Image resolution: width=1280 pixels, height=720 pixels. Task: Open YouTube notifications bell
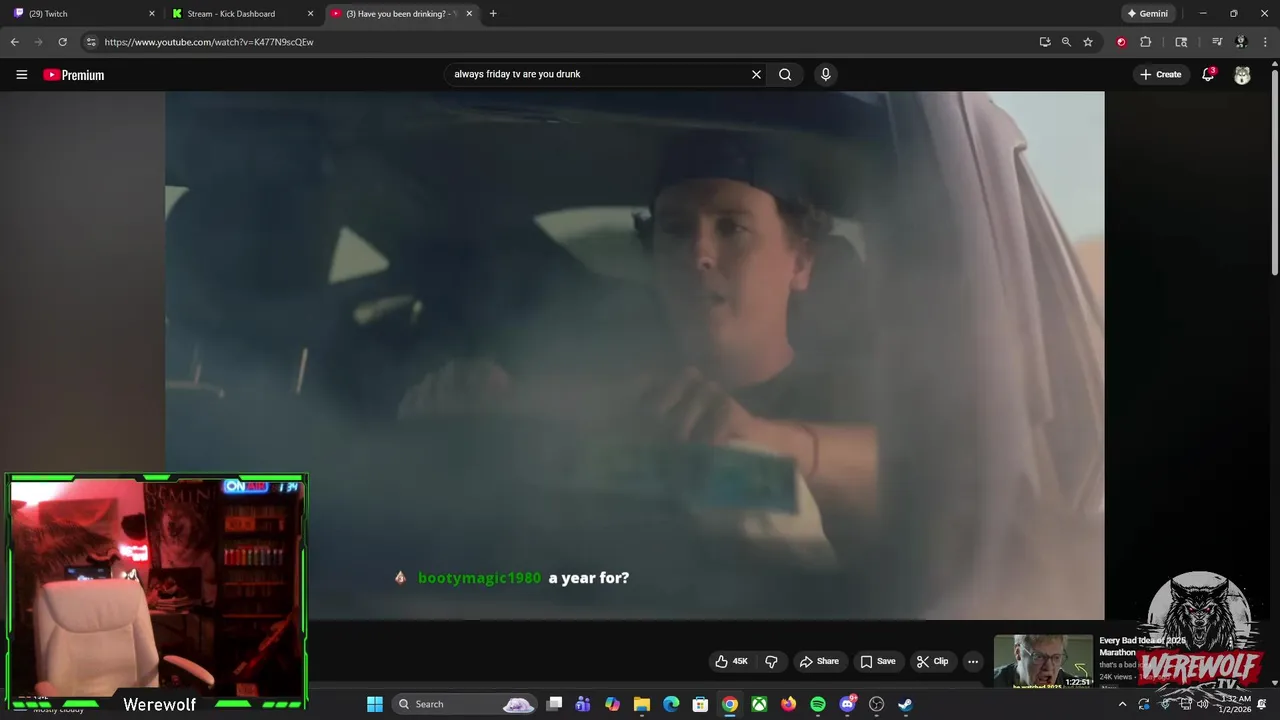[x=1208, y=75]
